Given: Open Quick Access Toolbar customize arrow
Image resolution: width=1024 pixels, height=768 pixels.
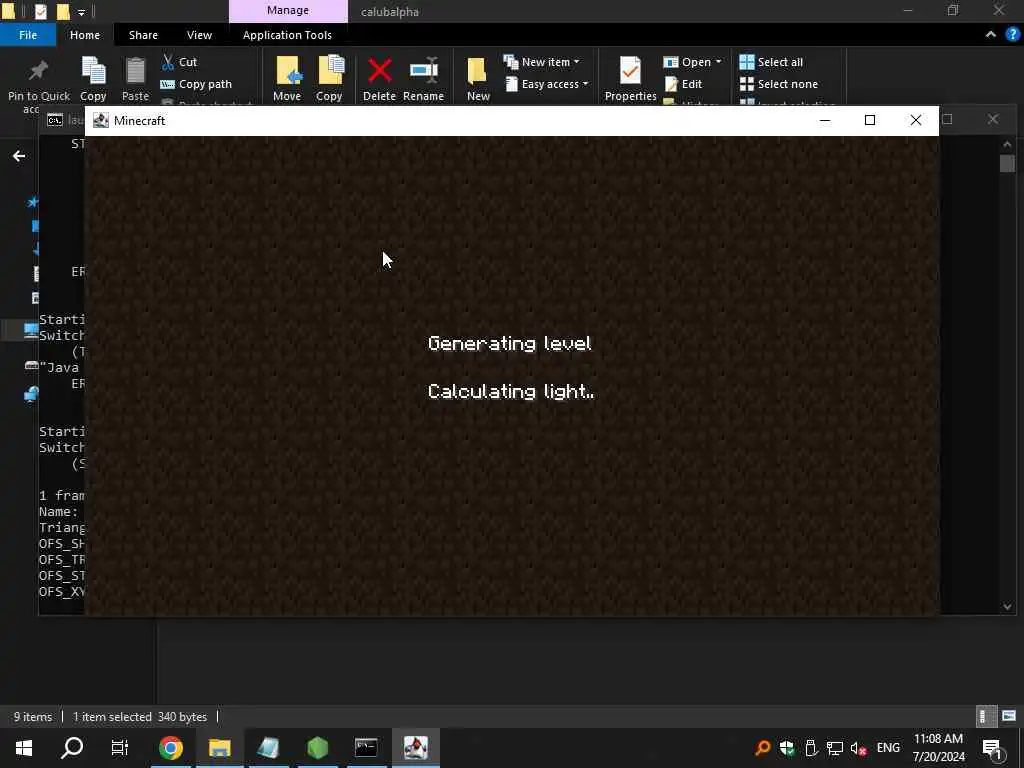Looking at the screenshot, I should [82, 12].
